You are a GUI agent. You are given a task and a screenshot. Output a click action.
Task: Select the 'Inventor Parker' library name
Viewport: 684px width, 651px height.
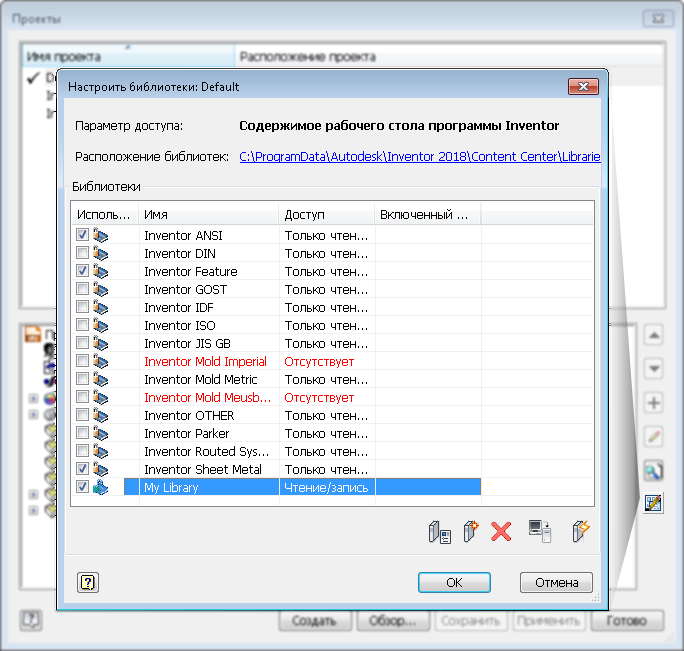187,434
